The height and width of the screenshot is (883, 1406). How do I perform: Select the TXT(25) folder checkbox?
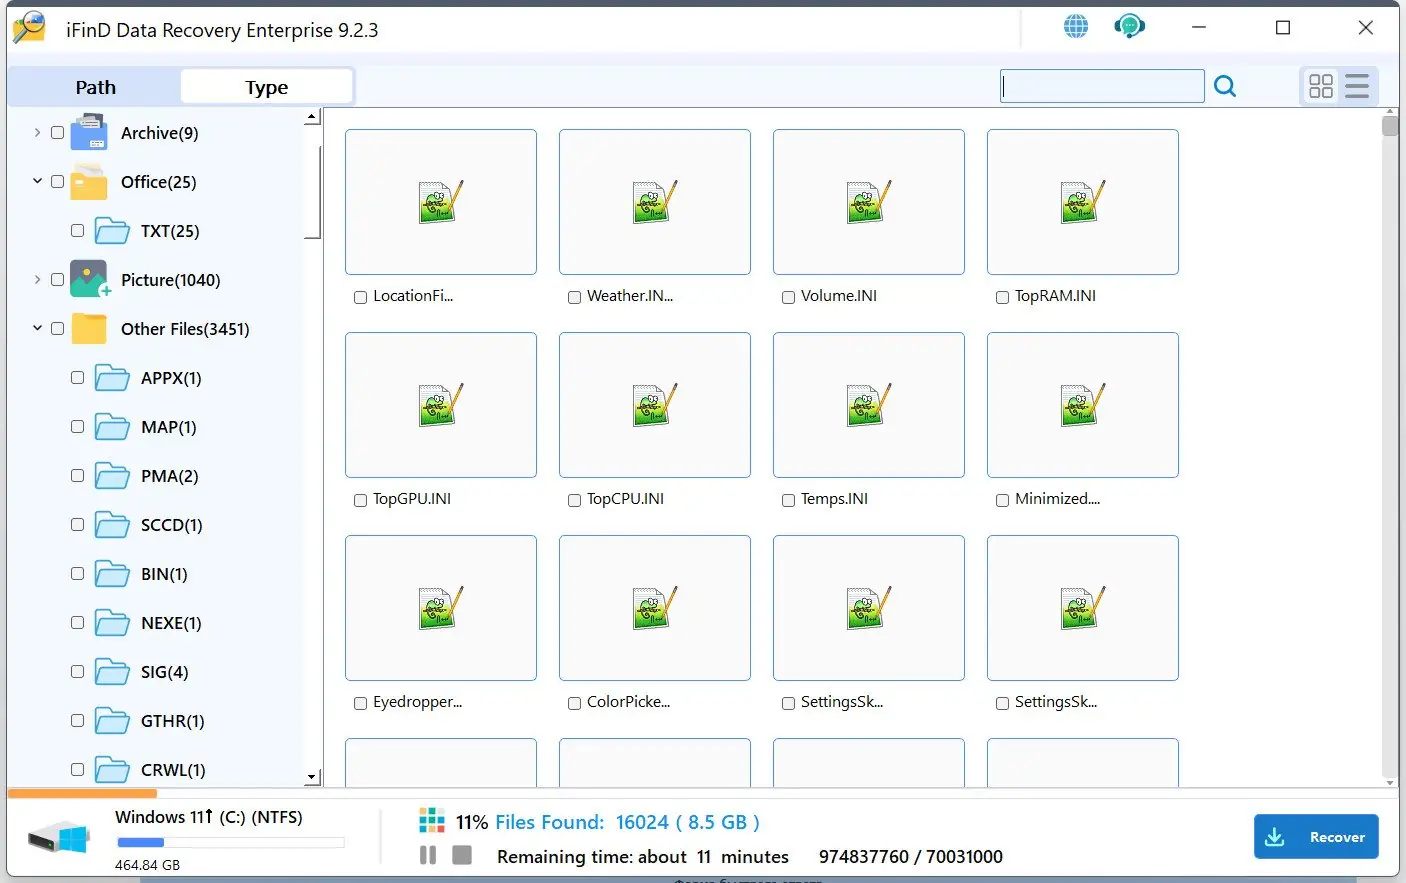[77, 230]
